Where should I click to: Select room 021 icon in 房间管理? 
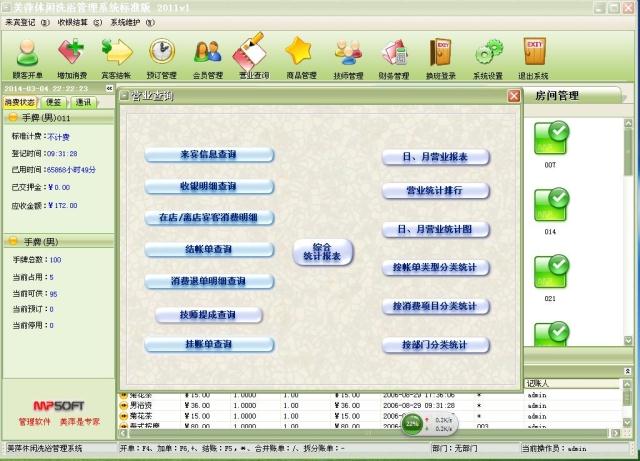(x=551, y=272)
